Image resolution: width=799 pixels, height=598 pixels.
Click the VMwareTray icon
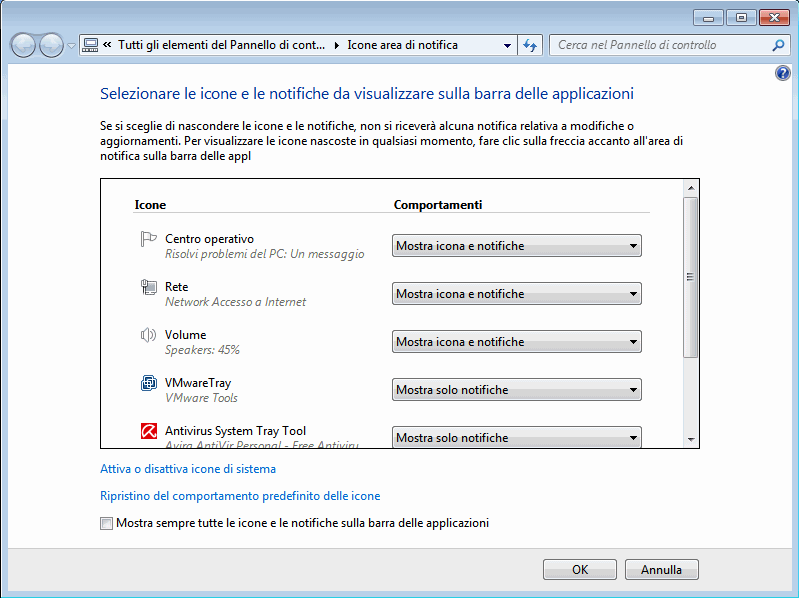[149, 383]
